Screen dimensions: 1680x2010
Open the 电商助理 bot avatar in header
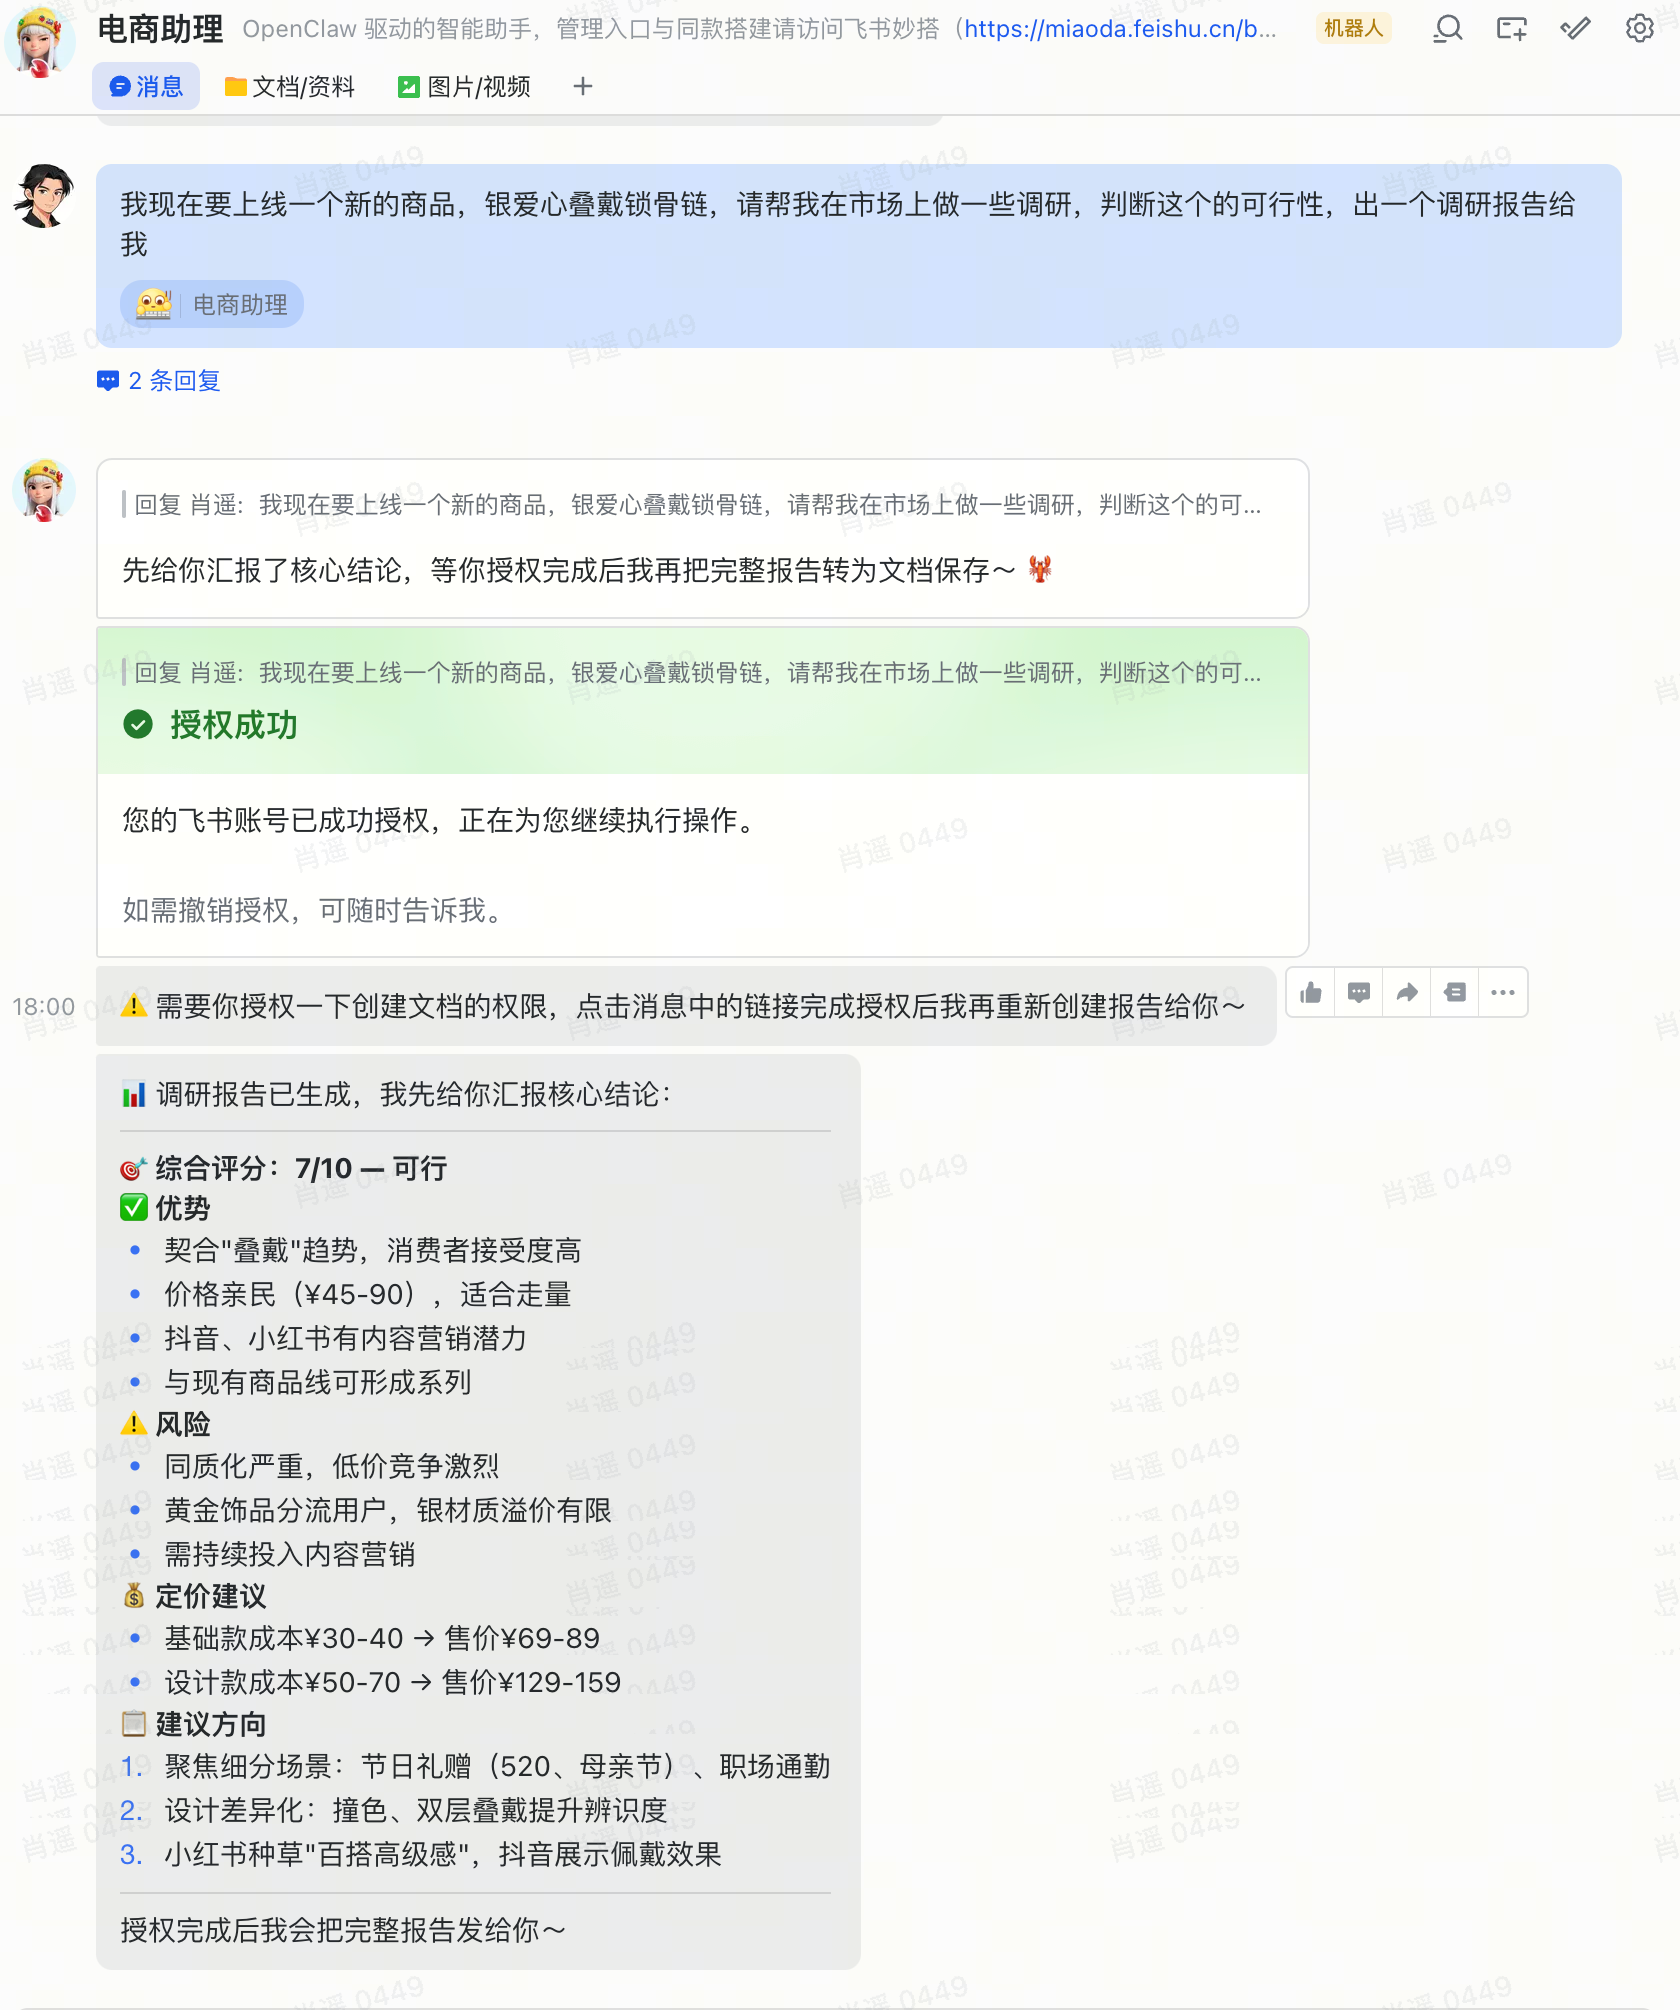point(40,42)
